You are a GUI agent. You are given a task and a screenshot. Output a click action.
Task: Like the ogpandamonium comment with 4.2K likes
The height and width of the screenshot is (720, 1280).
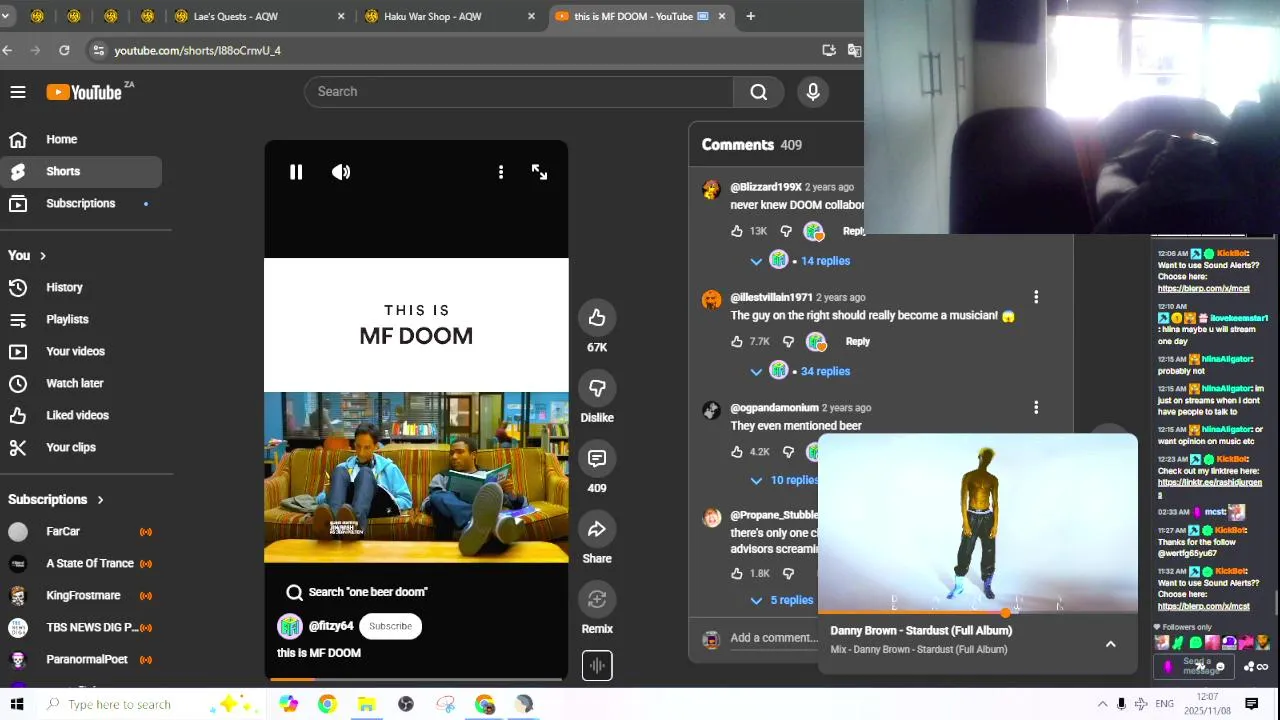tap(737, 452)
